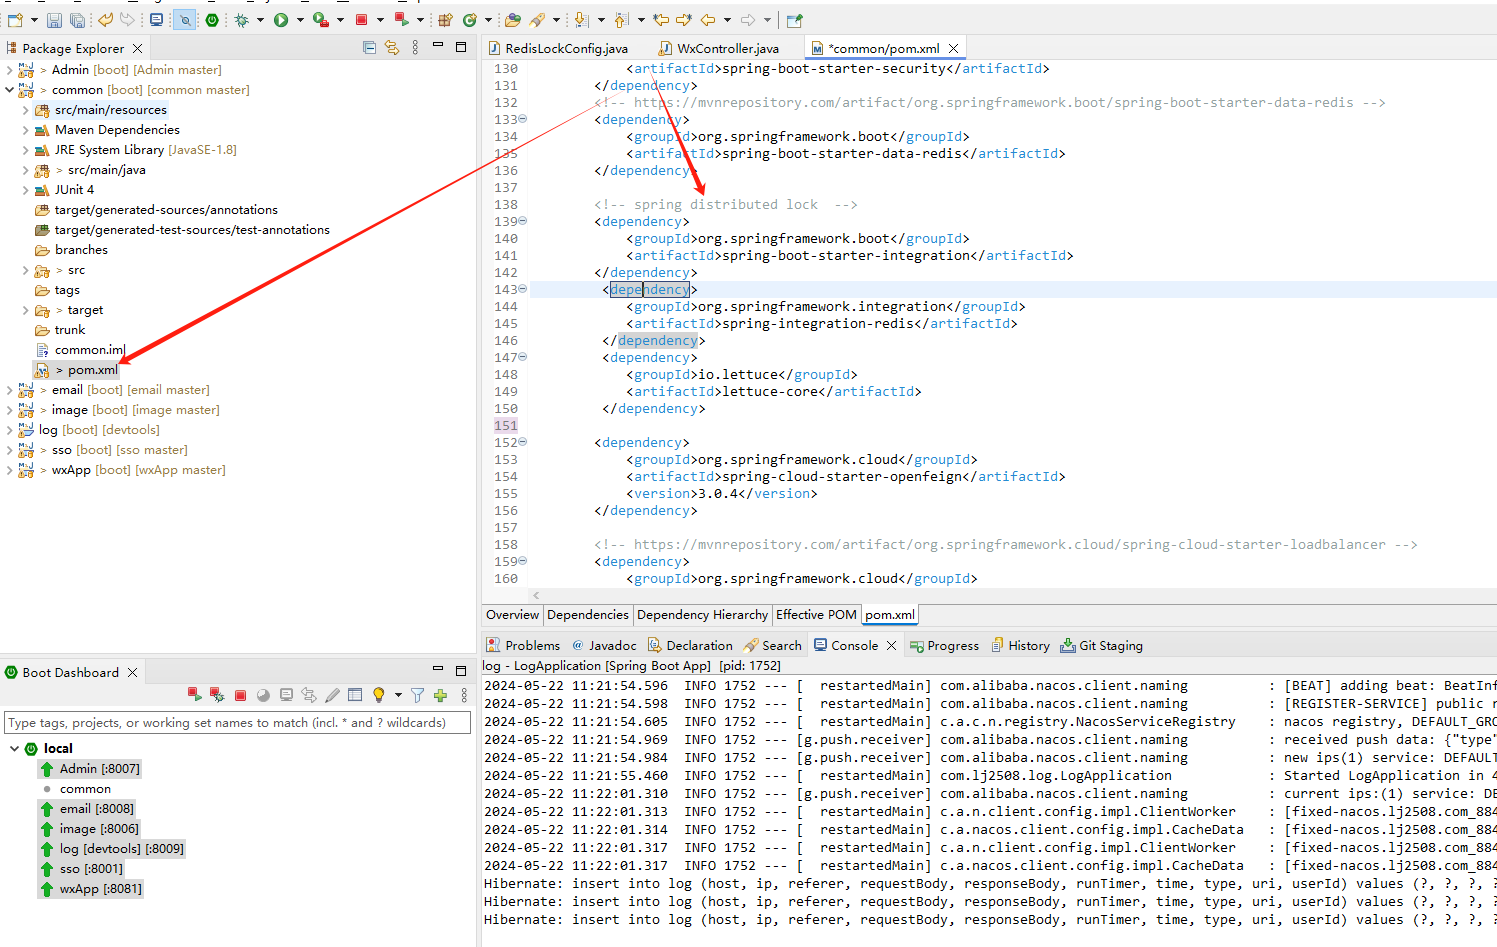1497x947 pixels.
Task: Click Boot Dashboard properties table icon
Action: click(x=355, y=694)
